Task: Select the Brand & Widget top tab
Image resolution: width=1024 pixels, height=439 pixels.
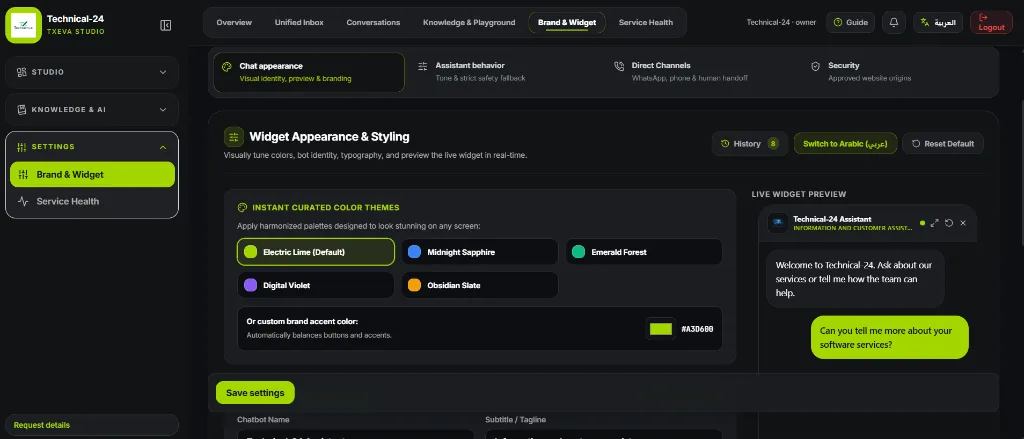Action: [x=567, y=22]
